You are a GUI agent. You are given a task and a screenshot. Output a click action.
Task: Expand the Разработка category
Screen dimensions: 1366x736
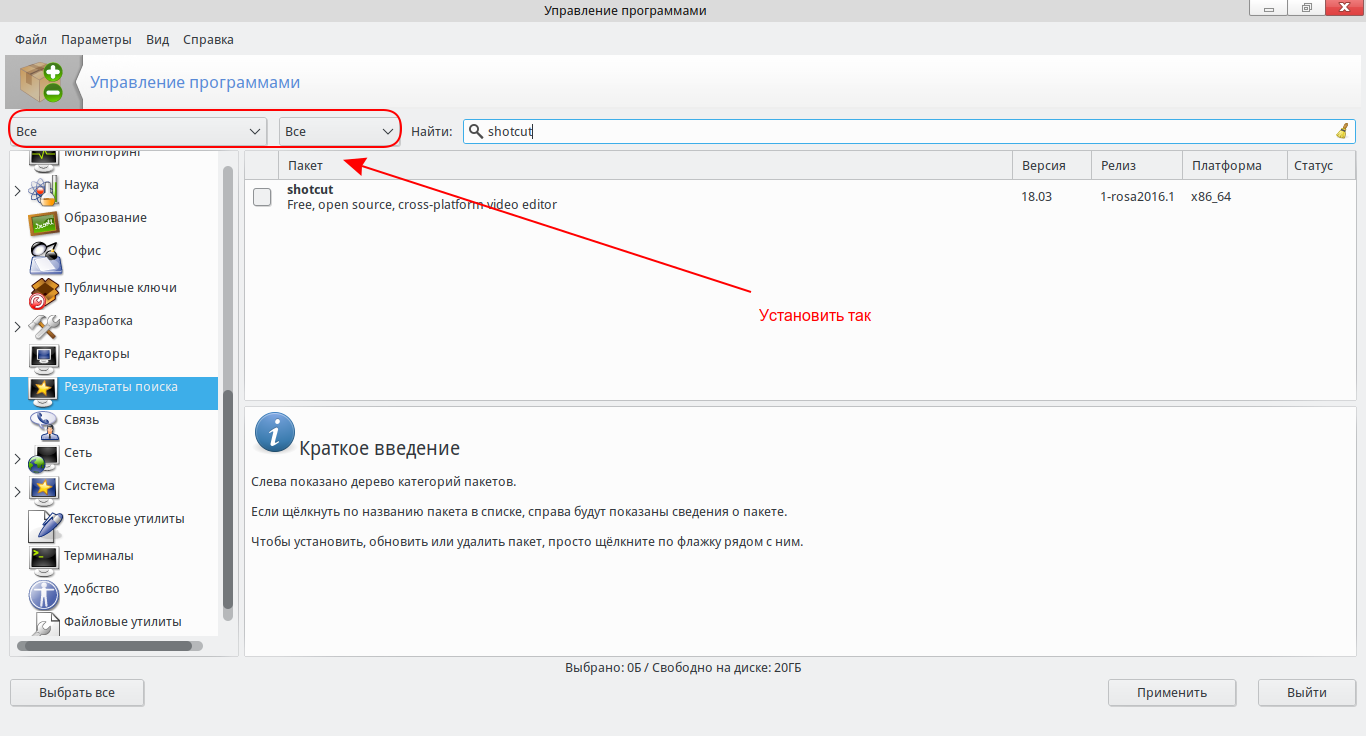18,326
